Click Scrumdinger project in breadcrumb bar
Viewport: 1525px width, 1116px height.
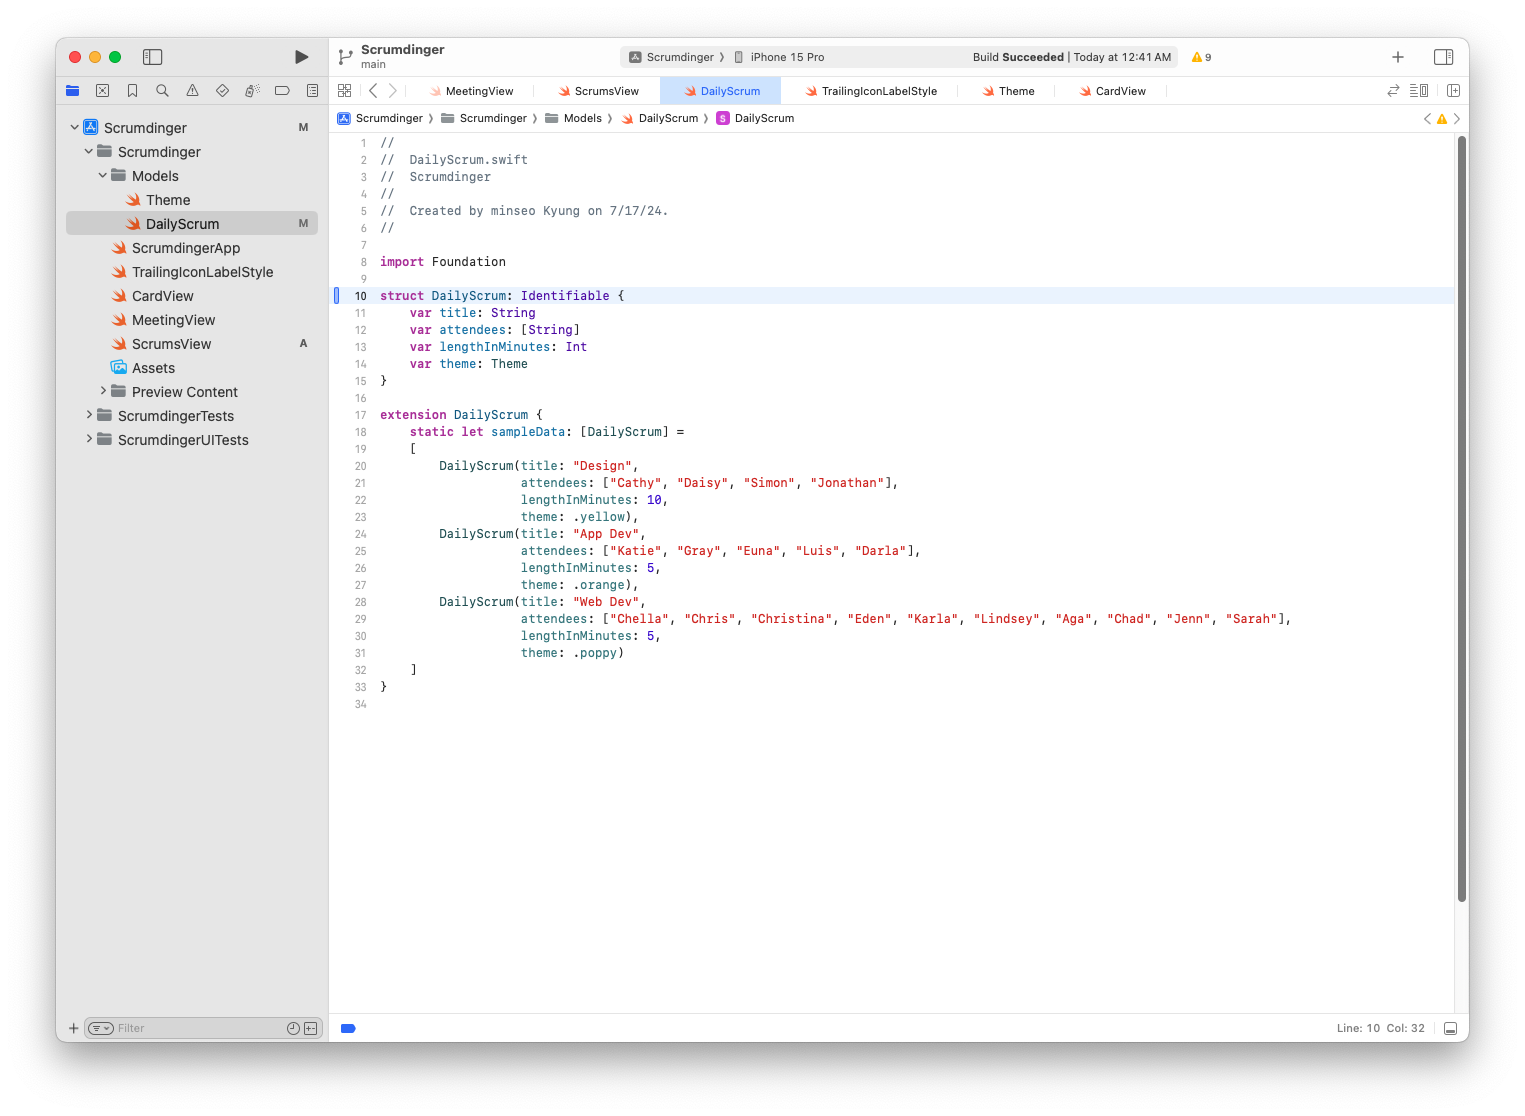click(x=380, y=118)
